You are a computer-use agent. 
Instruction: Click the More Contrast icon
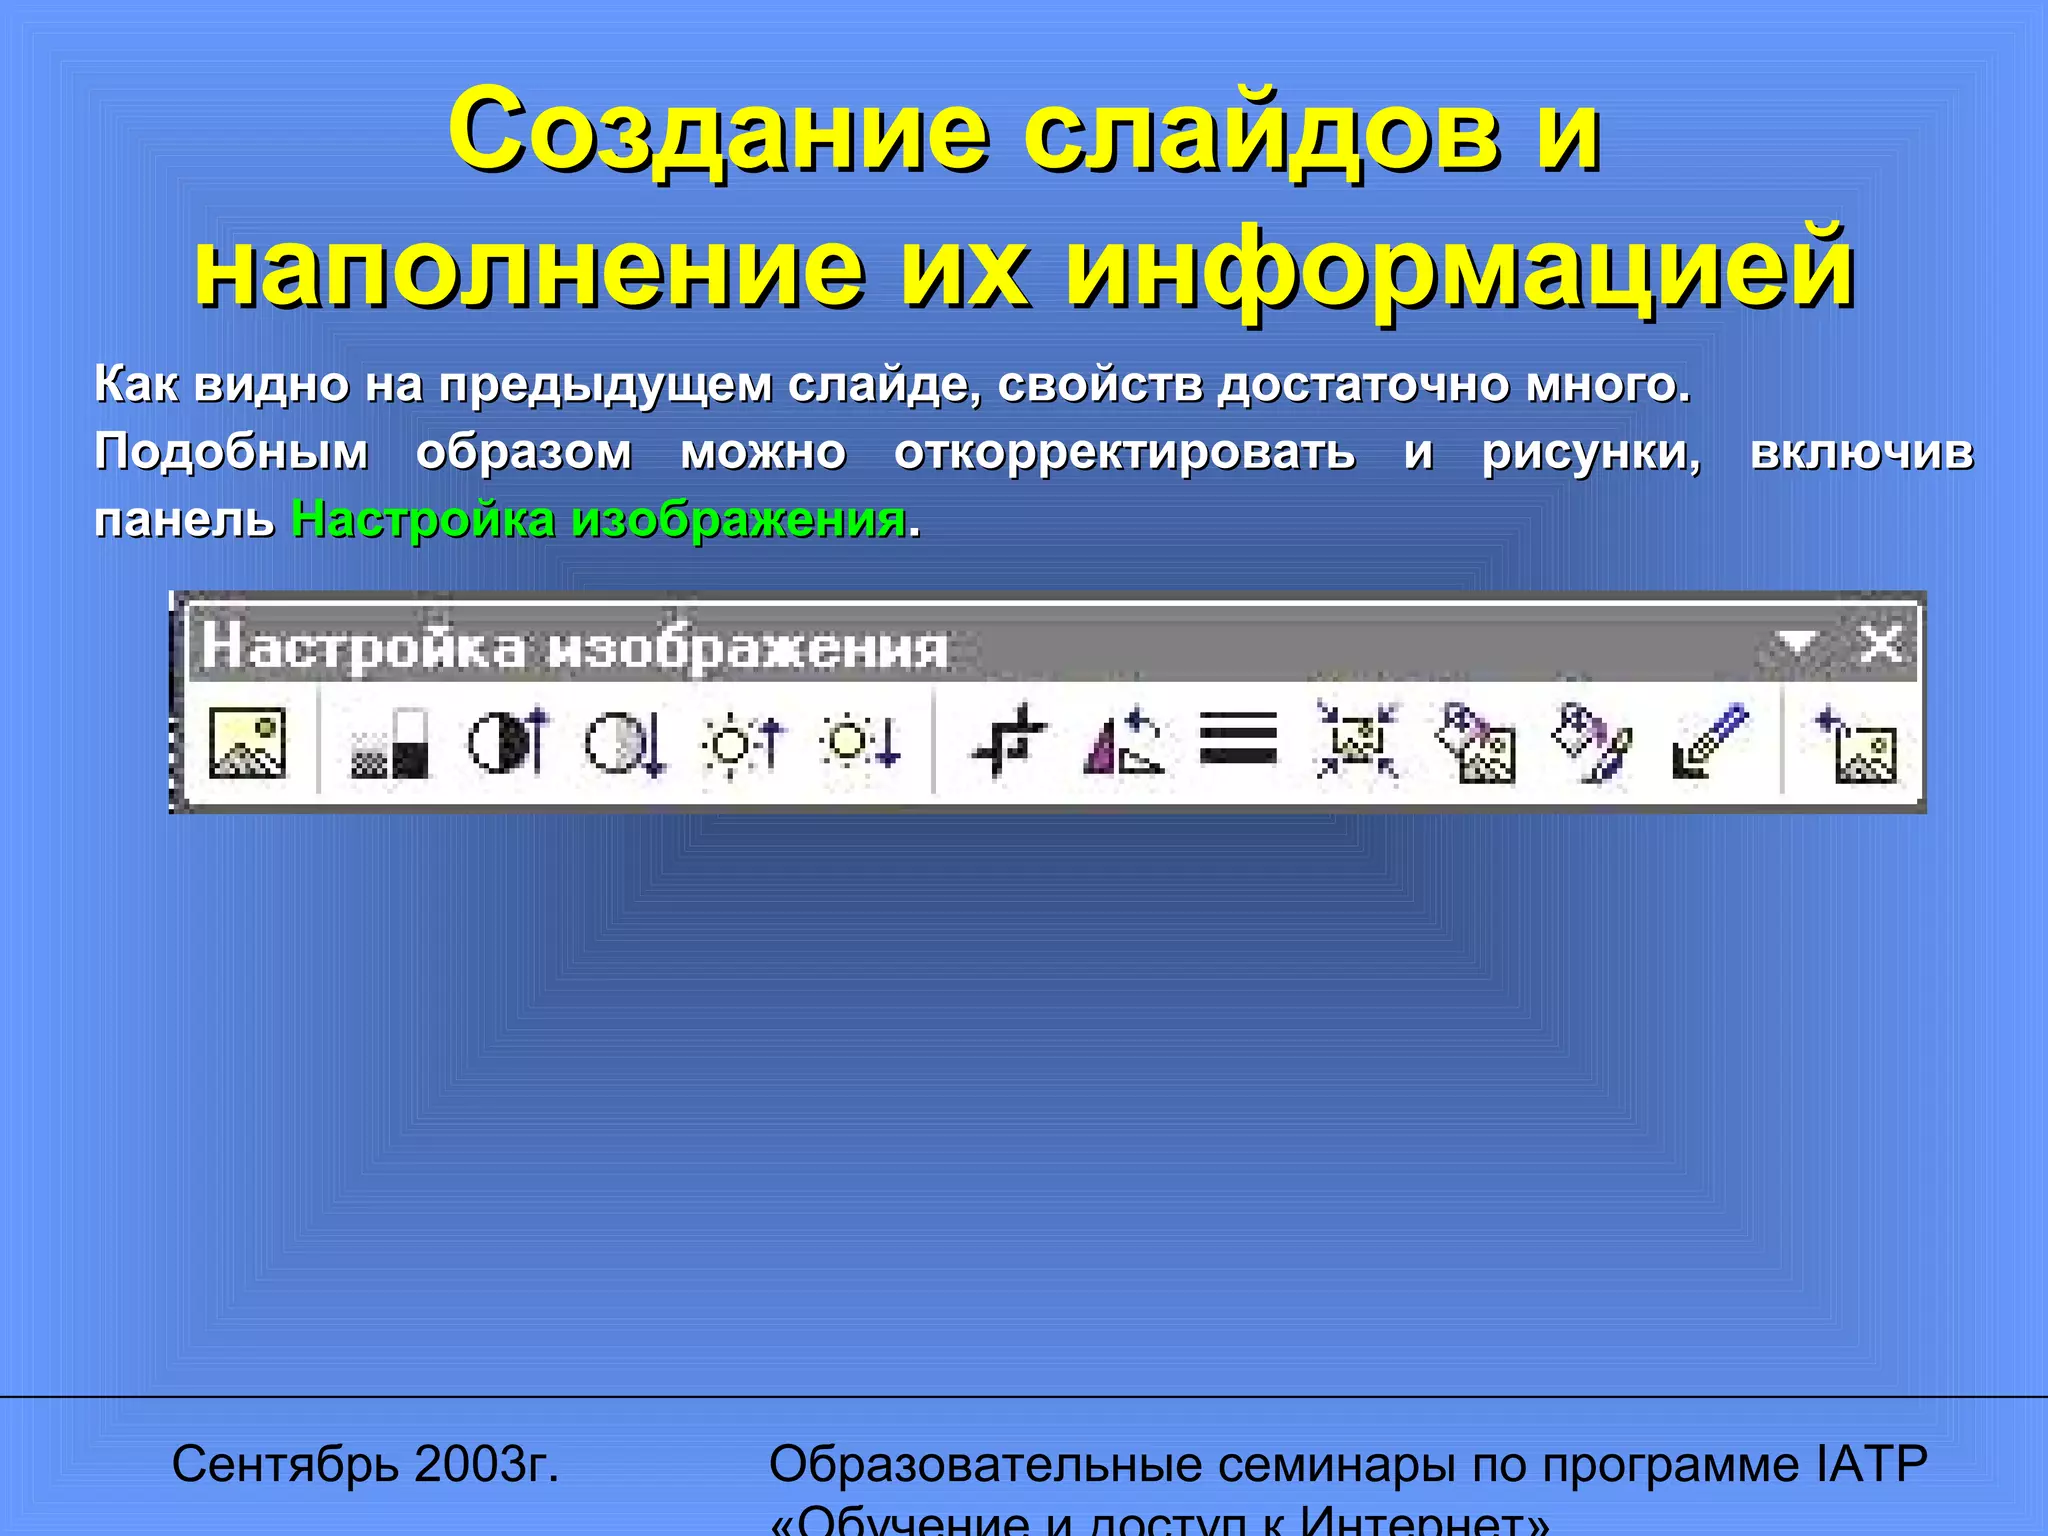tap(508, 742)
